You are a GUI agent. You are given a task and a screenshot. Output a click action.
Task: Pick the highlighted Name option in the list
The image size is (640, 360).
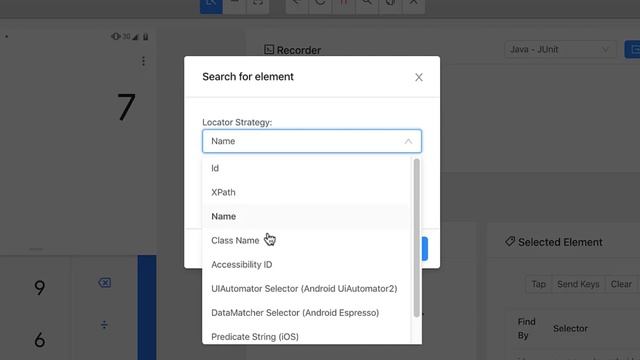point(307,216)
